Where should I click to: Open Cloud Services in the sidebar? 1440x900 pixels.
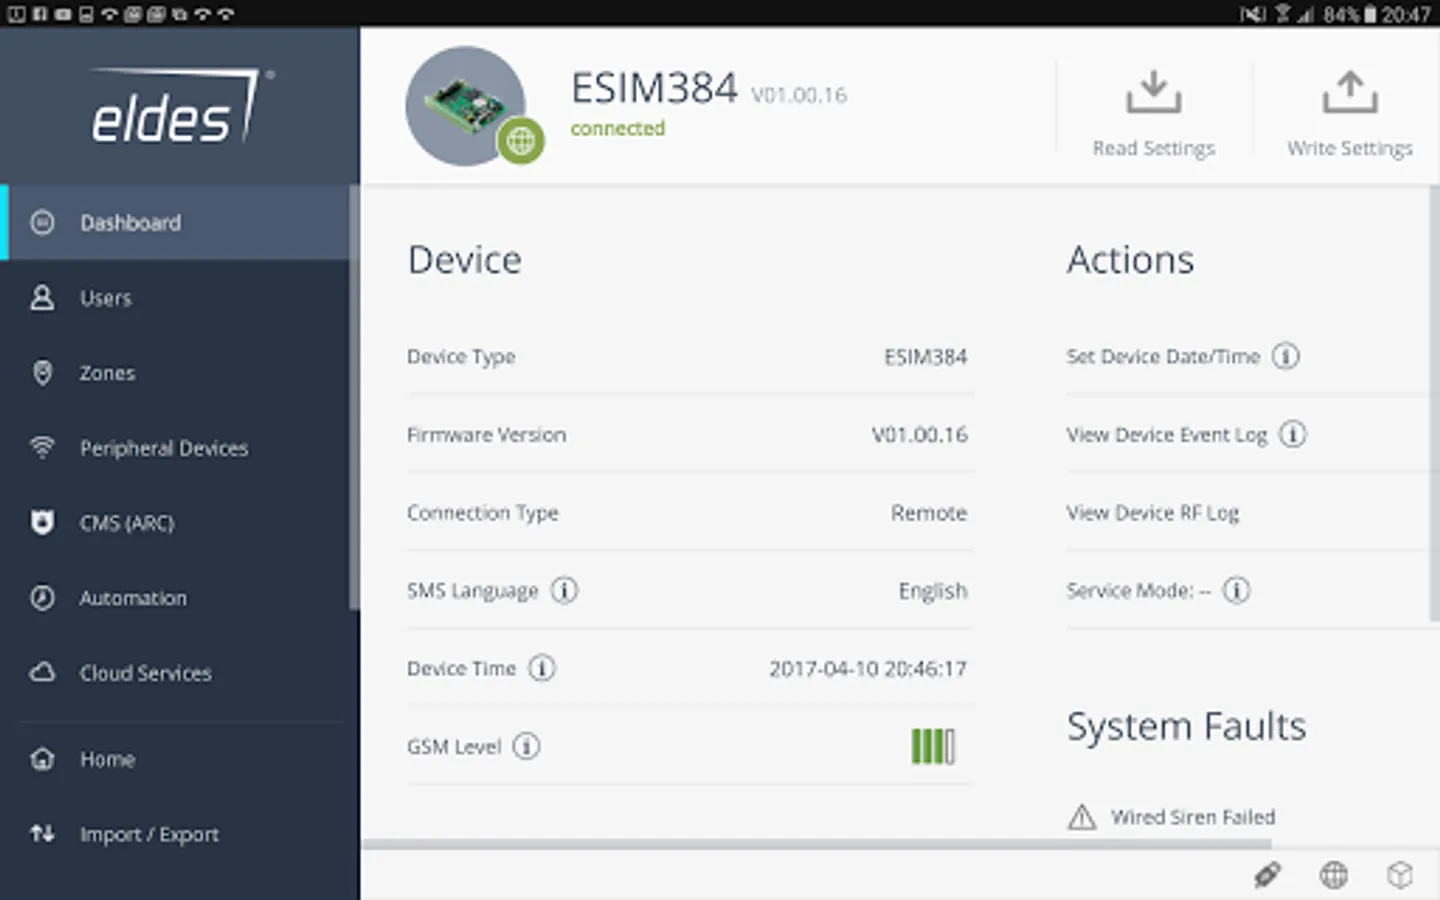point(180,672)
